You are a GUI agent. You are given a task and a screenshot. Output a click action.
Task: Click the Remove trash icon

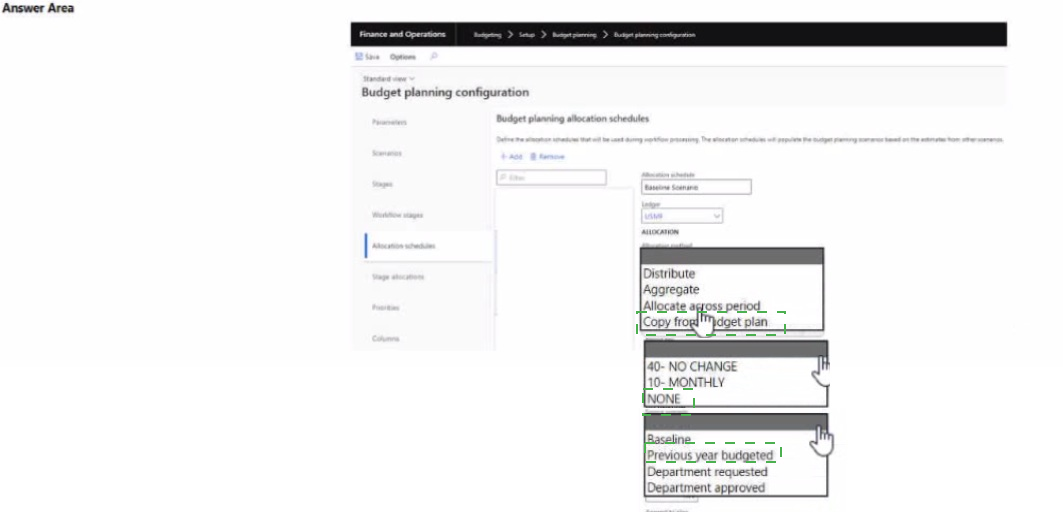coord(533,157)
